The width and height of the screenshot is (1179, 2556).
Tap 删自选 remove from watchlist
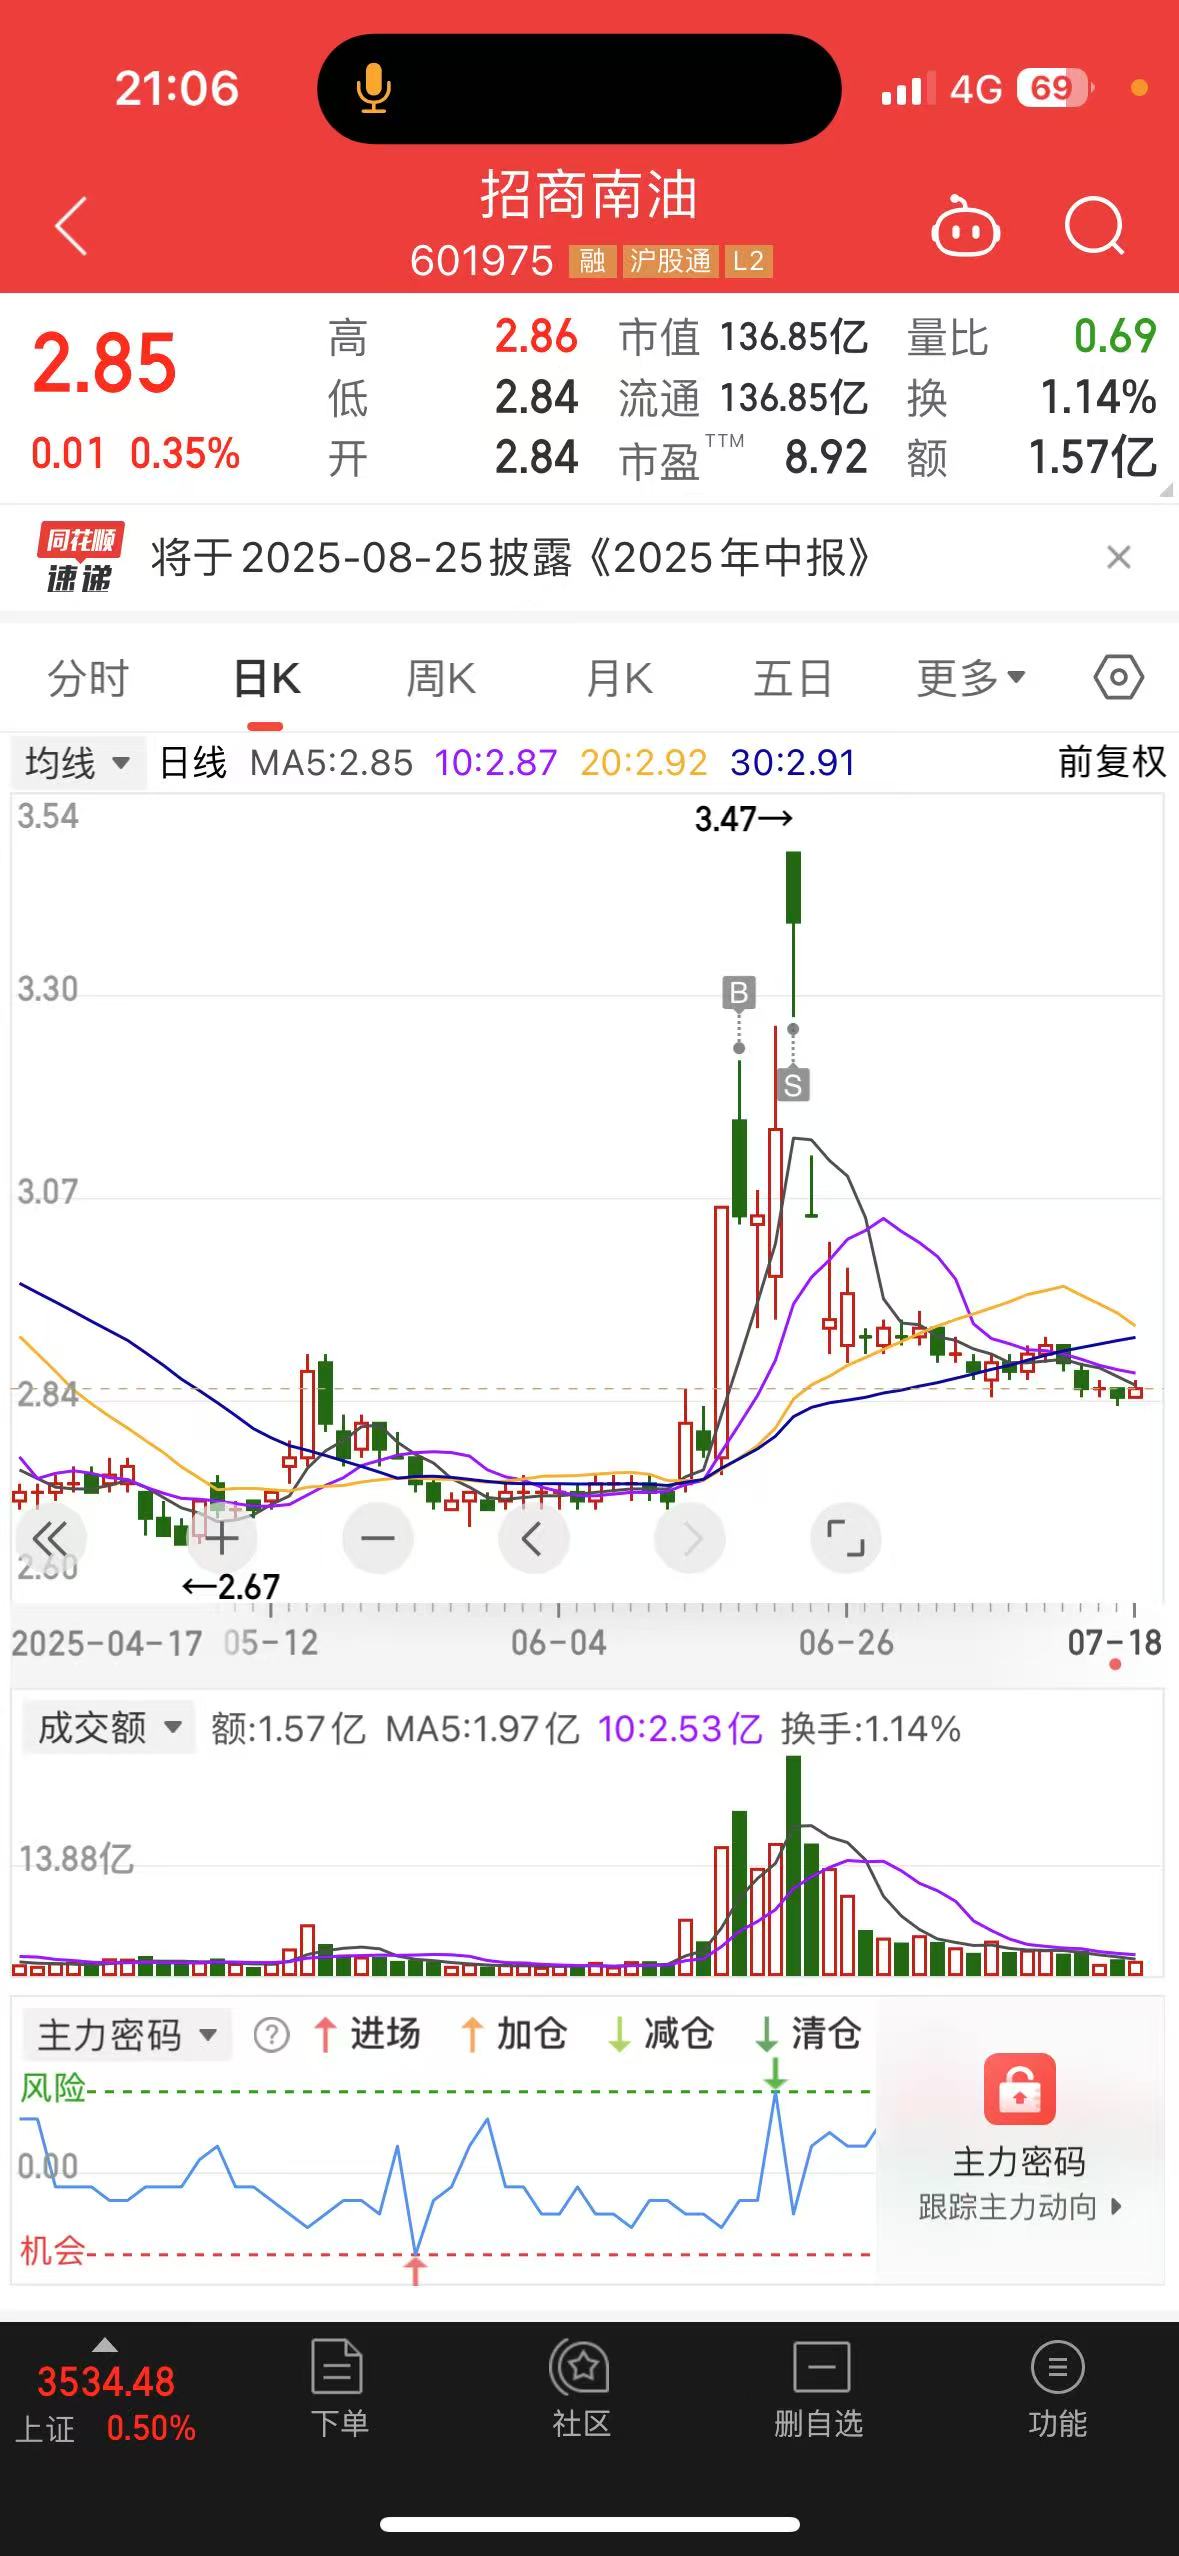pos(819,2388)
